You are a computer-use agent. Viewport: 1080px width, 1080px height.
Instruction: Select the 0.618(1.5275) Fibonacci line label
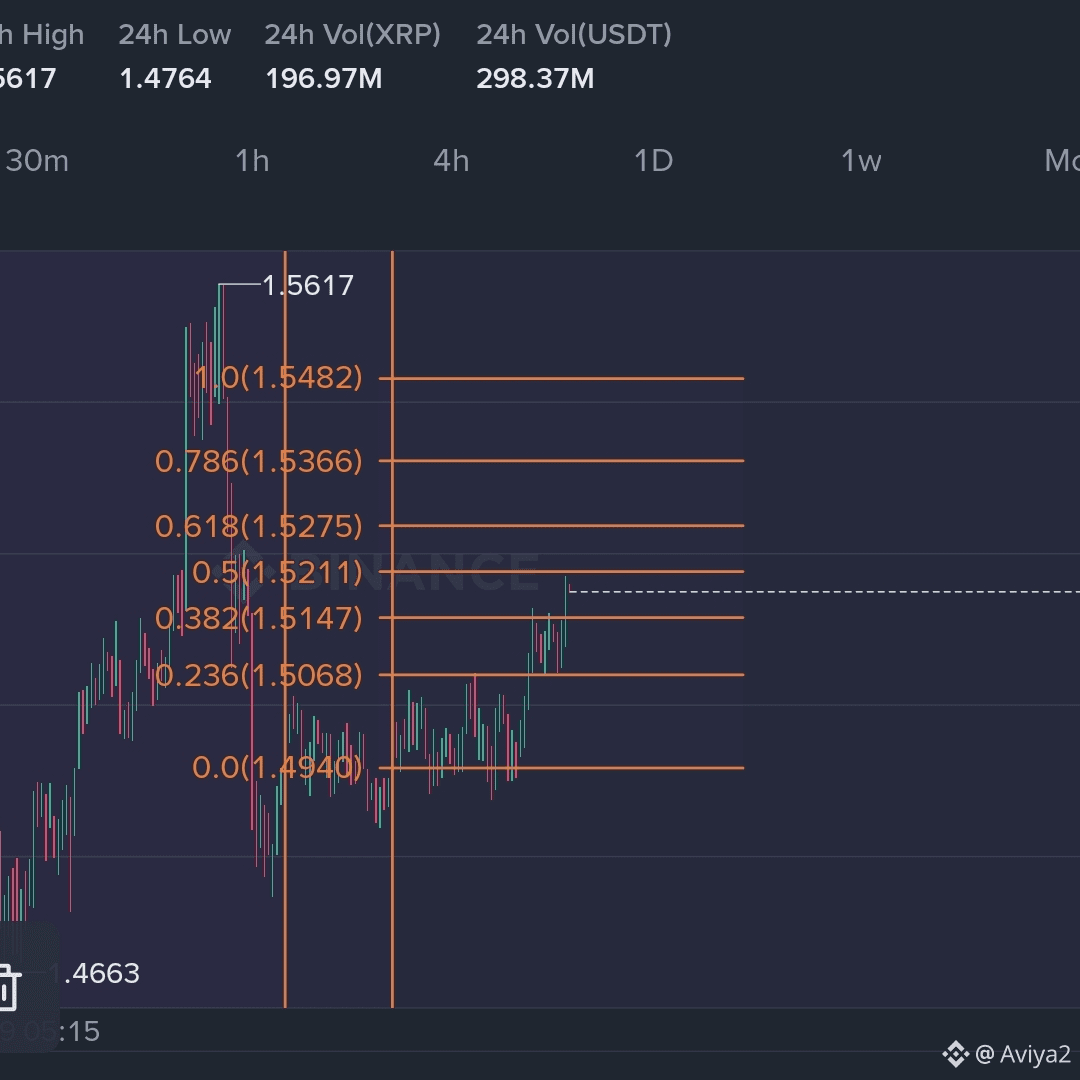coord(258,526)
